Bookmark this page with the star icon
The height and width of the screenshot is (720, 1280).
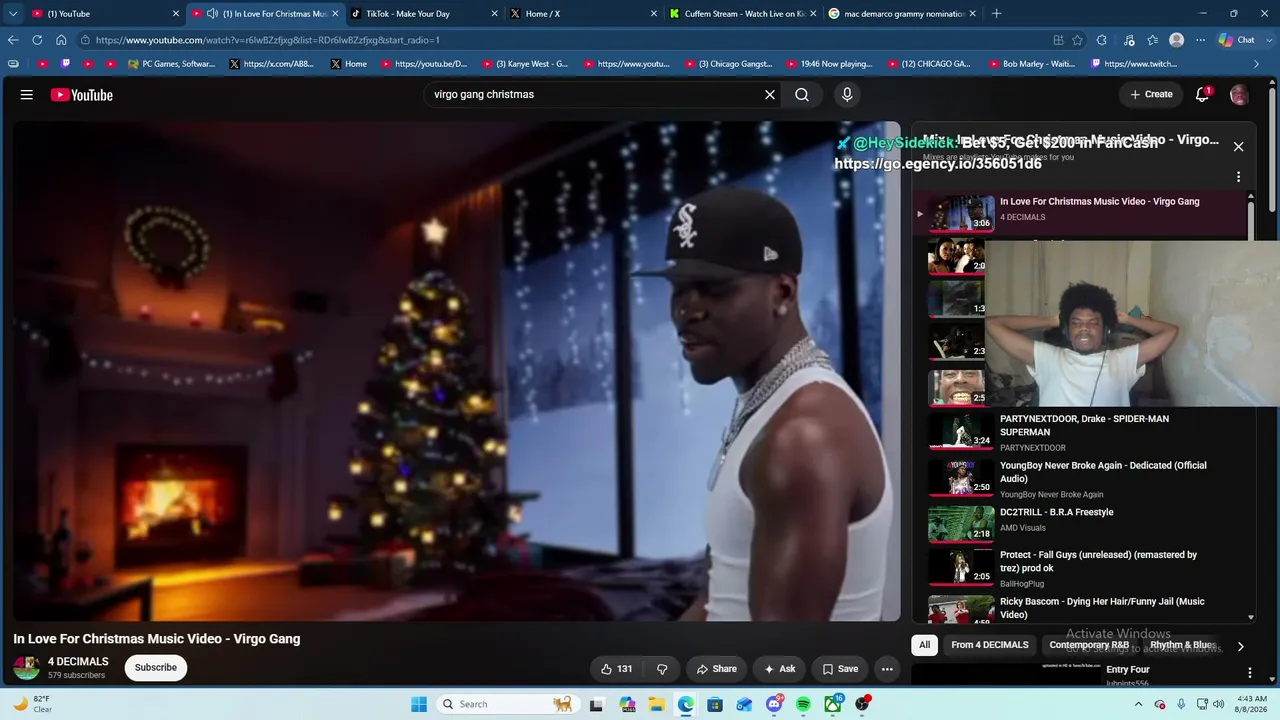(x=1077, y=40)
